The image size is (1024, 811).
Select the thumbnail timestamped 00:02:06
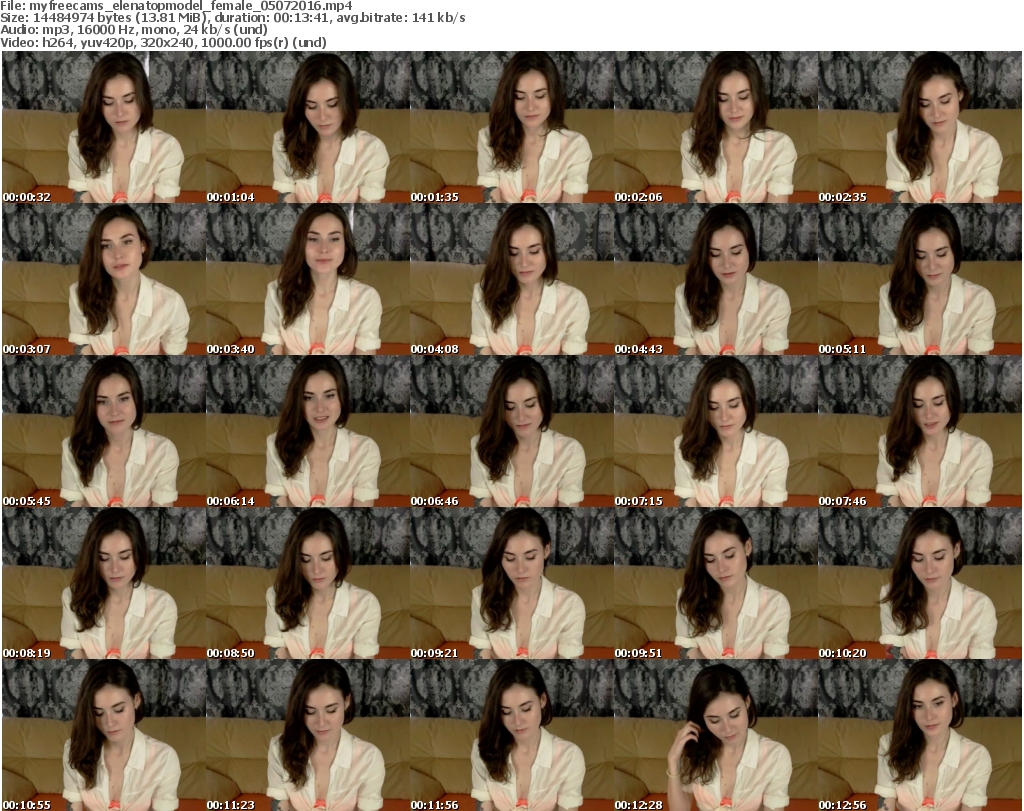tap(716, 127)
